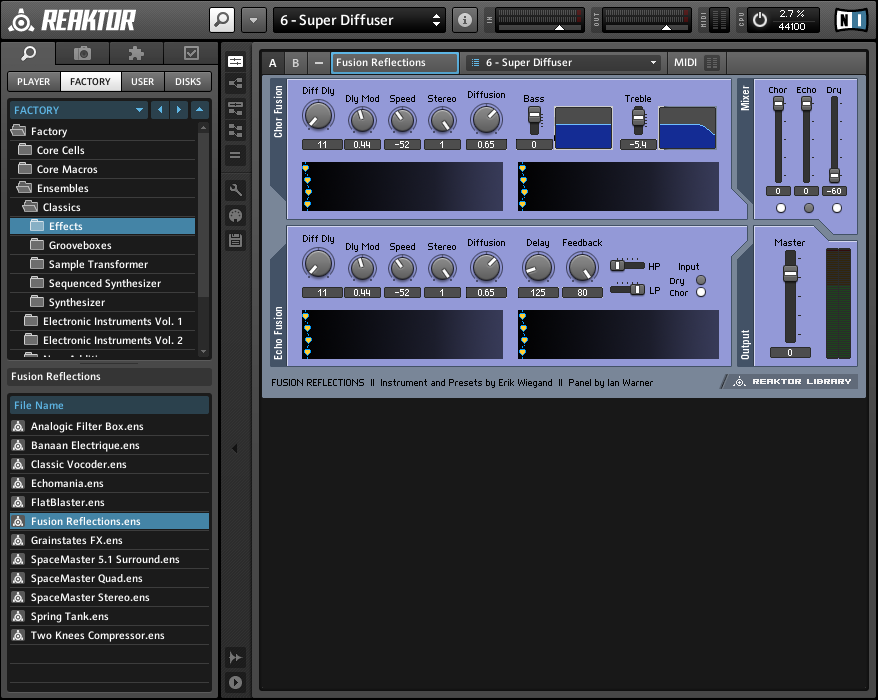Select Spring Tank.ens file
878x700 pixels.
click(109, 617)
